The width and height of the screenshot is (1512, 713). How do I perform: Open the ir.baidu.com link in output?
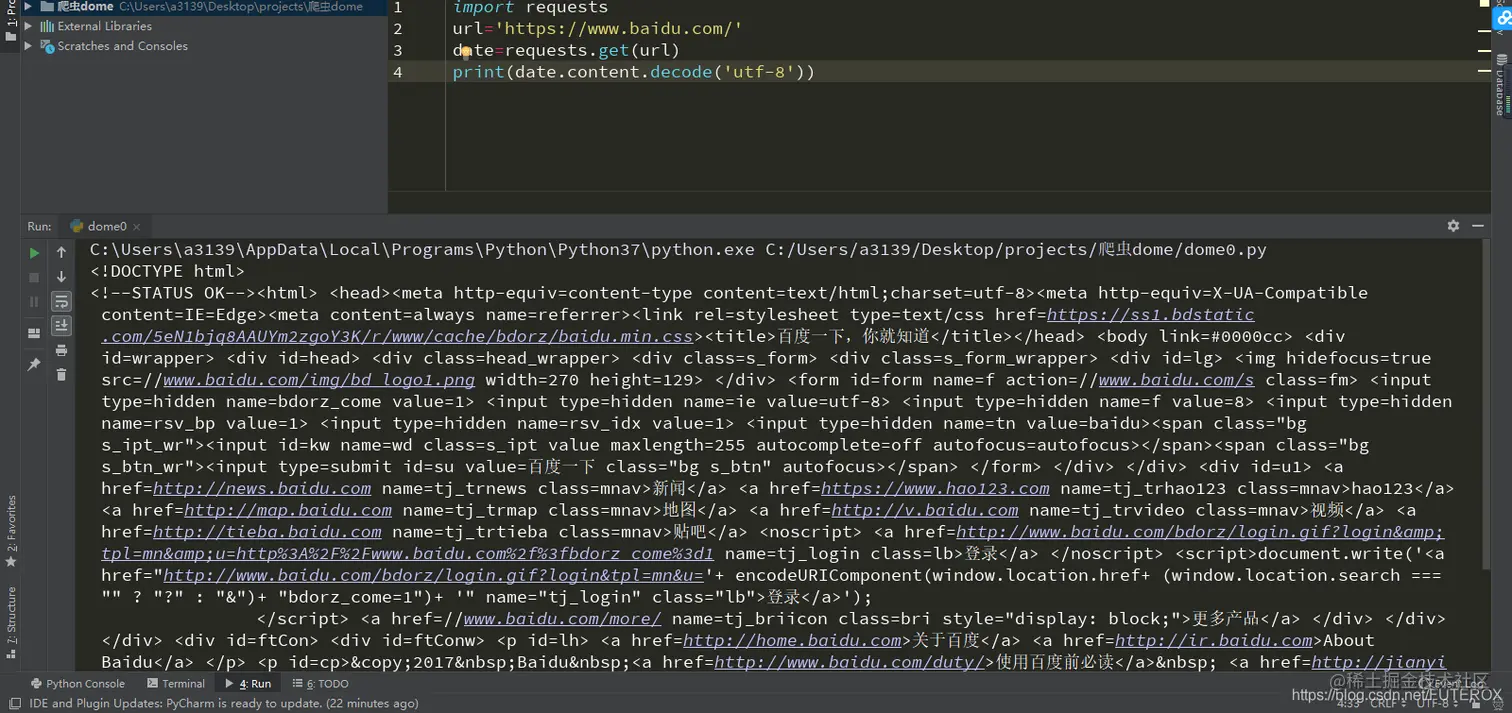click(1214, 640)
